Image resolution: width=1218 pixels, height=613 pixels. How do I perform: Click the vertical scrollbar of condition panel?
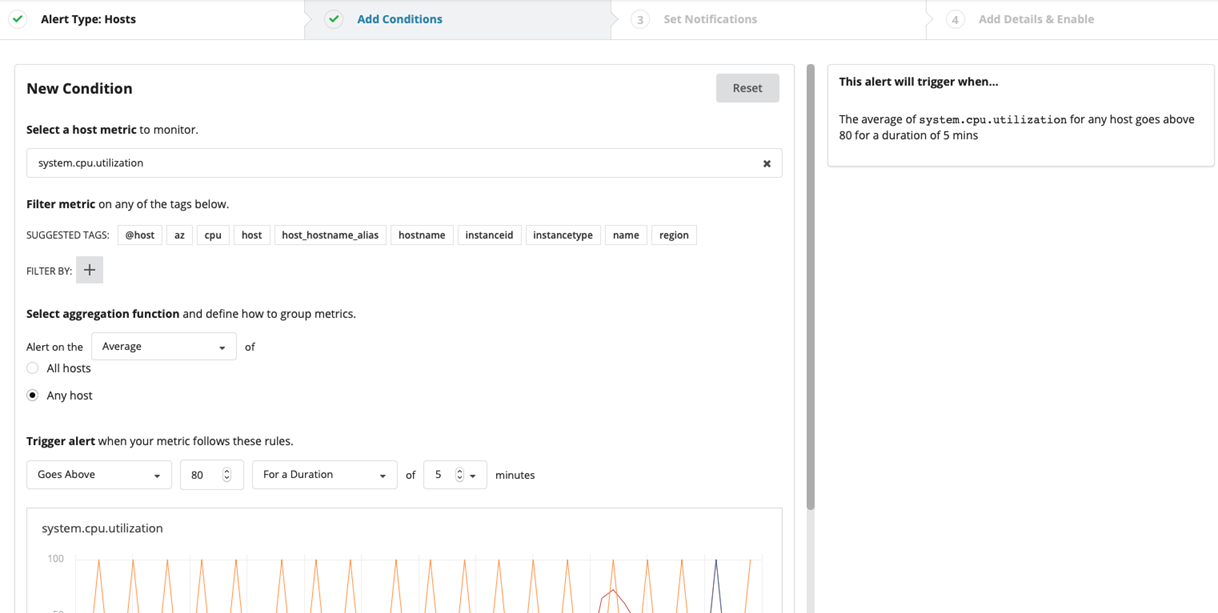coord(810,290)
